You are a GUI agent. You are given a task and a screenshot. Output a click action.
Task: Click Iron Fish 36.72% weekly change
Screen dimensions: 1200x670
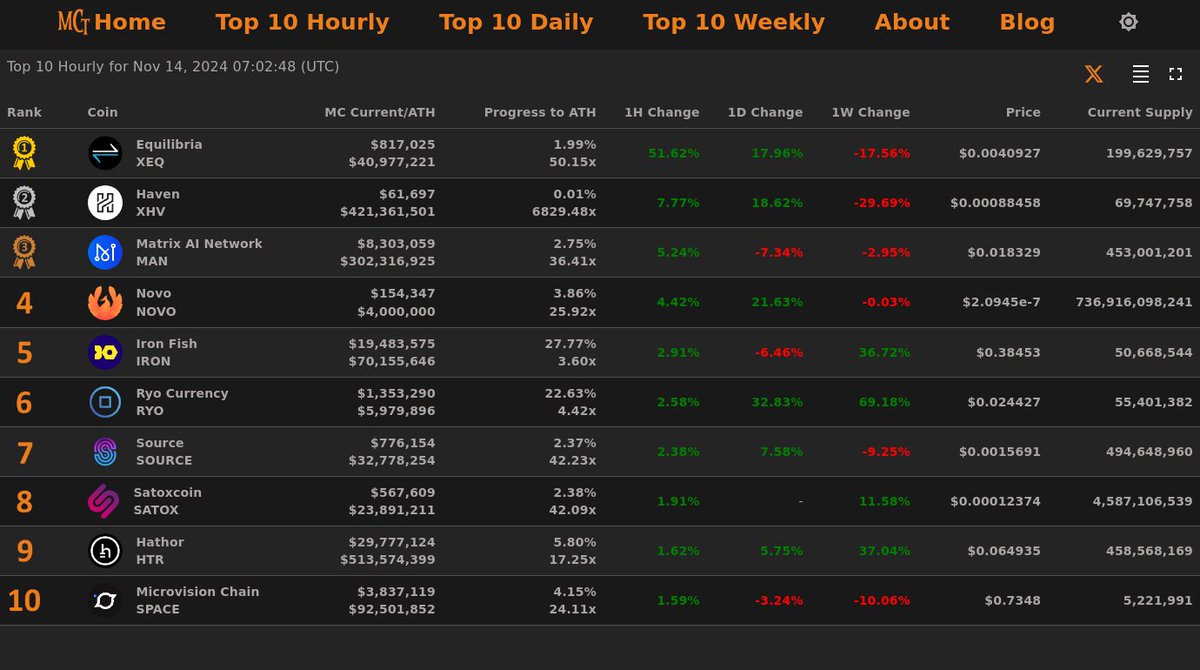pos(884,352)
